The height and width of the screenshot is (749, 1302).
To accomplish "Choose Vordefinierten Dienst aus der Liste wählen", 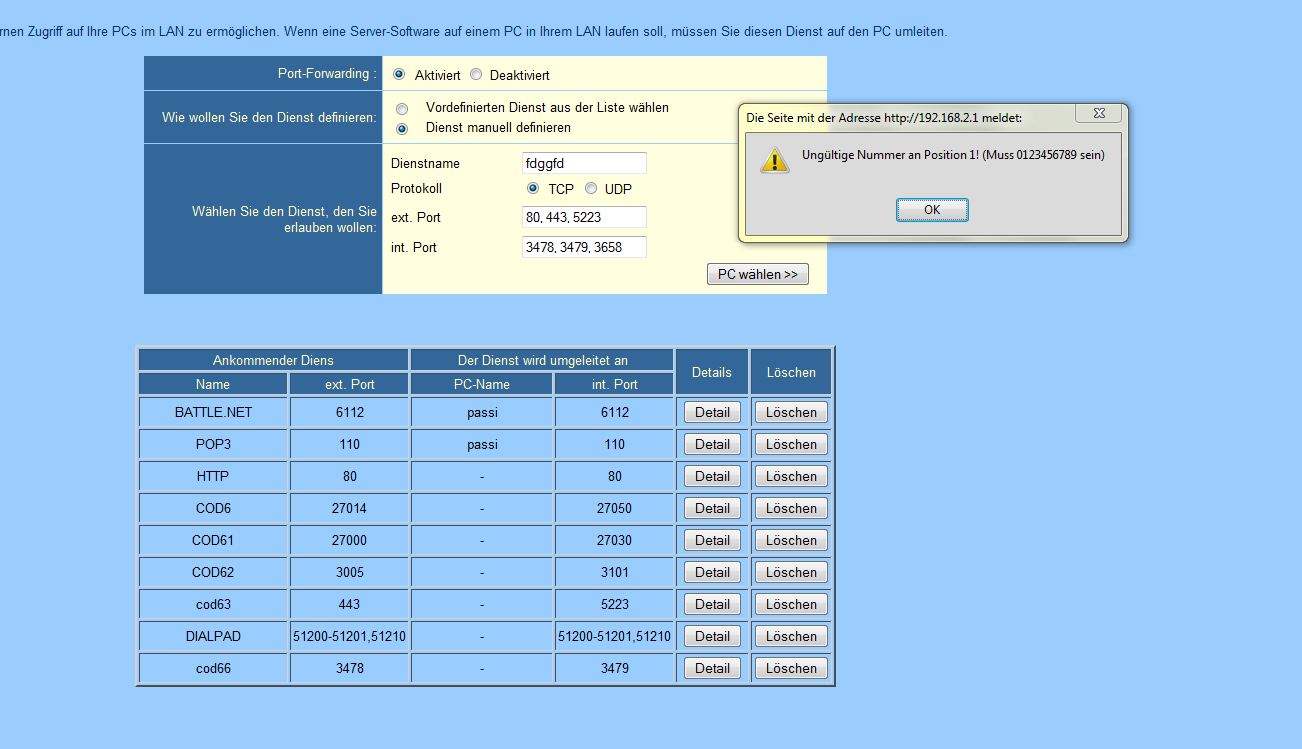I will tap(402, 108).
